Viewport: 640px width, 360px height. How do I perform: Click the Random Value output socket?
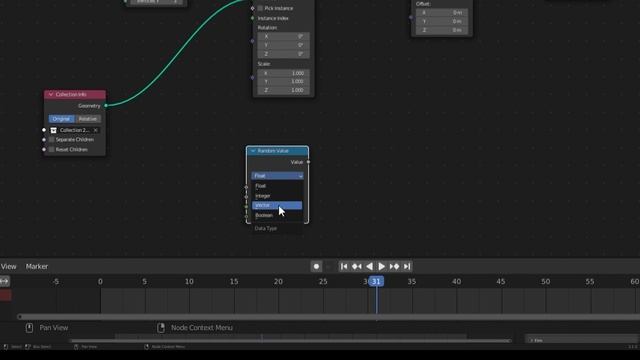point(308,162)
